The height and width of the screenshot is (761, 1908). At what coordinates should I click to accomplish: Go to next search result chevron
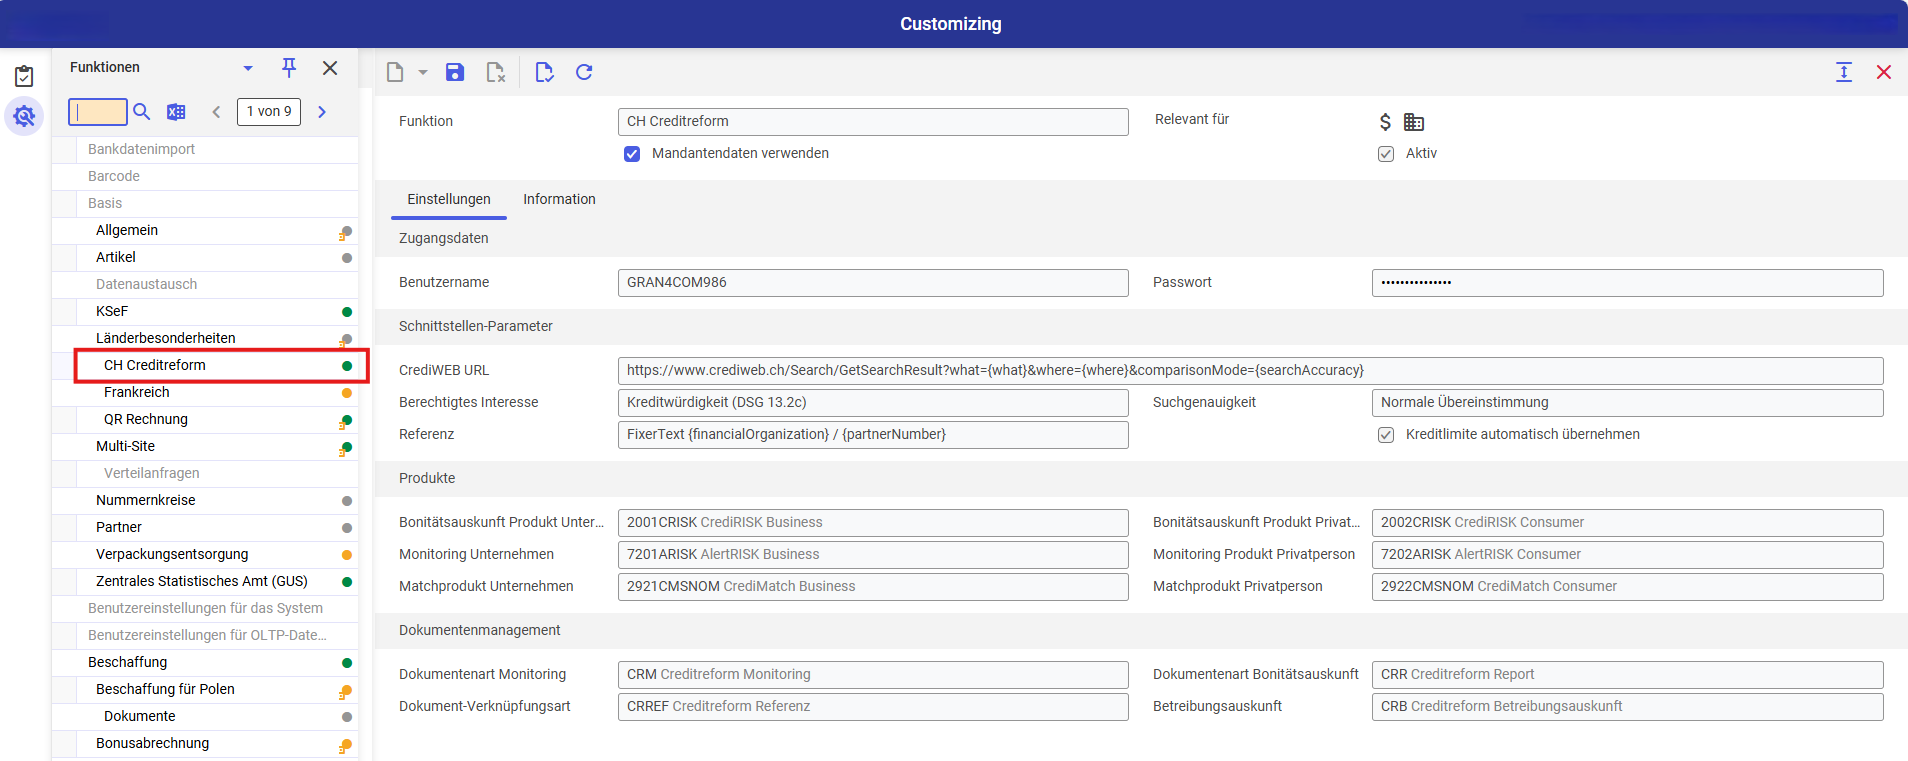pyautogui.click(x=322, y=112)
